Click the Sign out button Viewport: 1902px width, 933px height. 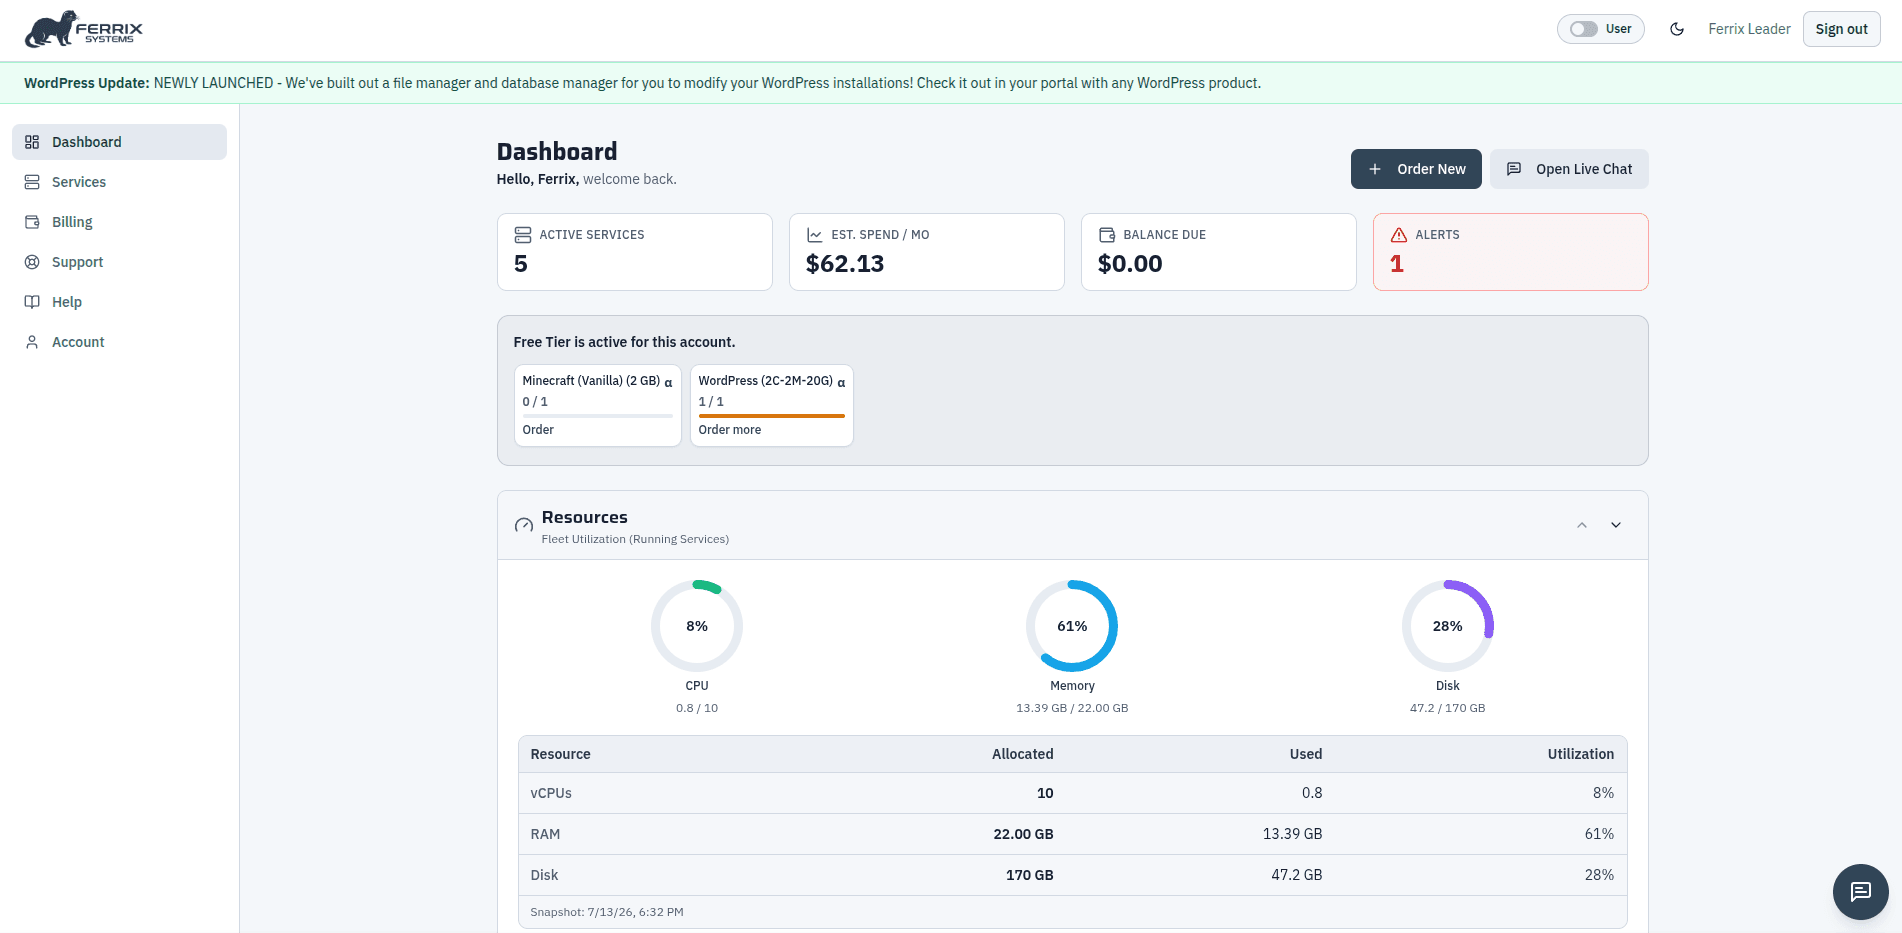click(x=1841, y=29)
